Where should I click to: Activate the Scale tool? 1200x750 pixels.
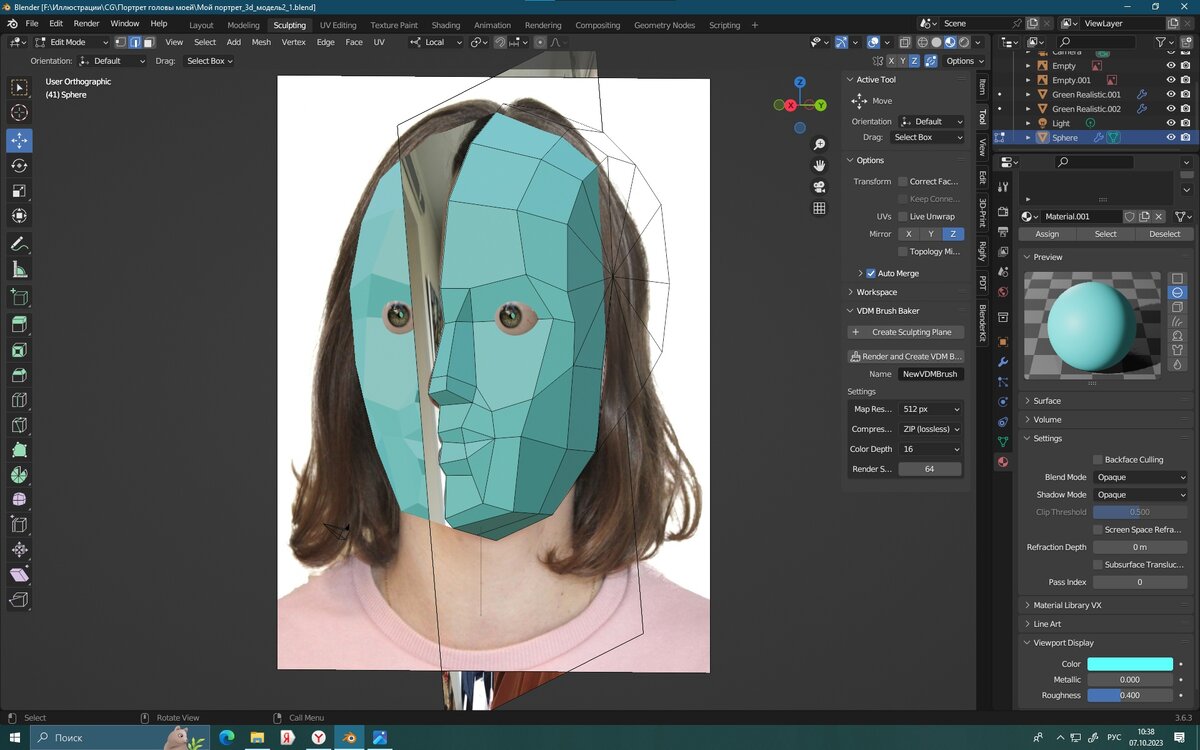point(19,191)
